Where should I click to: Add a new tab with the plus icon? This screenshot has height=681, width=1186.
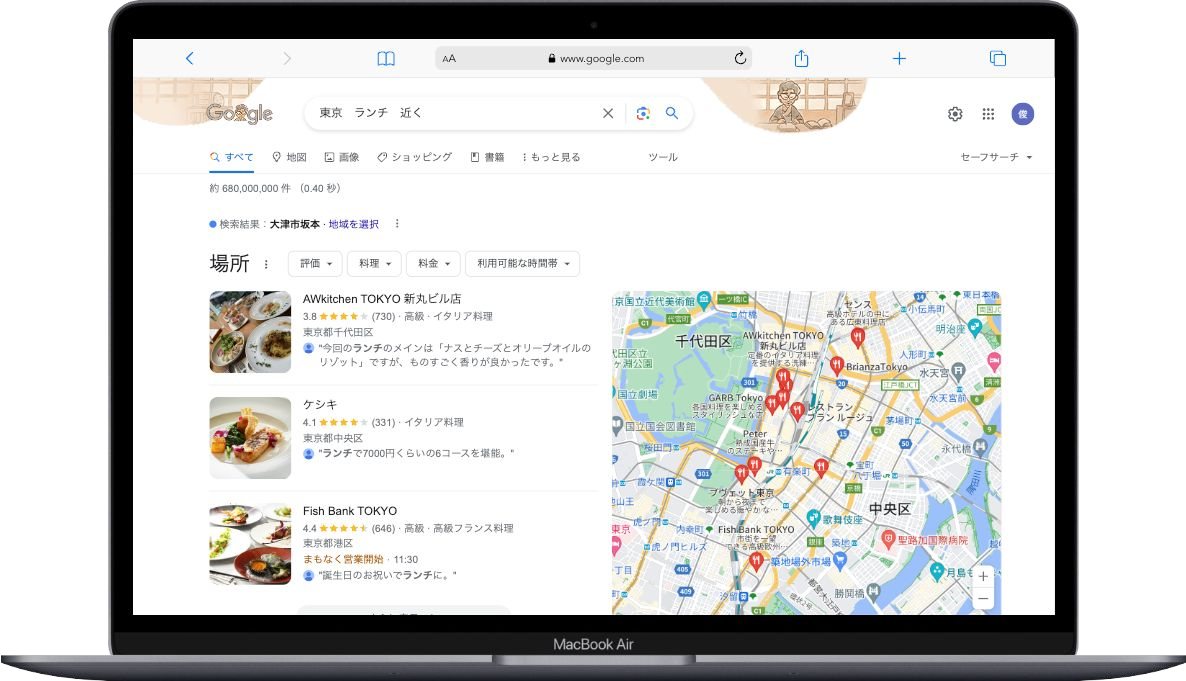899,58
